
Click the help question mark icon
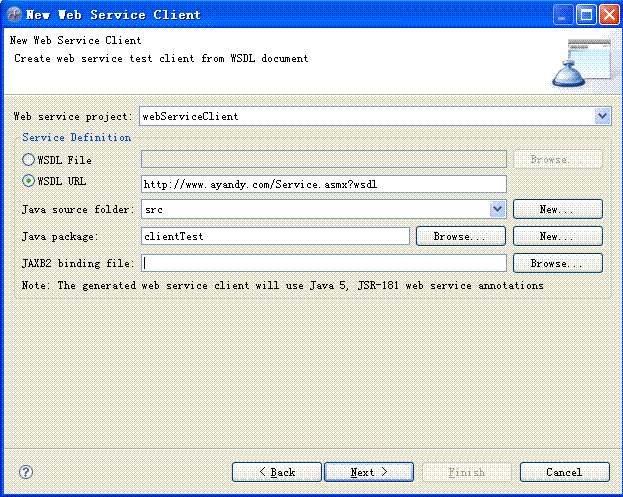coord(26,472)
